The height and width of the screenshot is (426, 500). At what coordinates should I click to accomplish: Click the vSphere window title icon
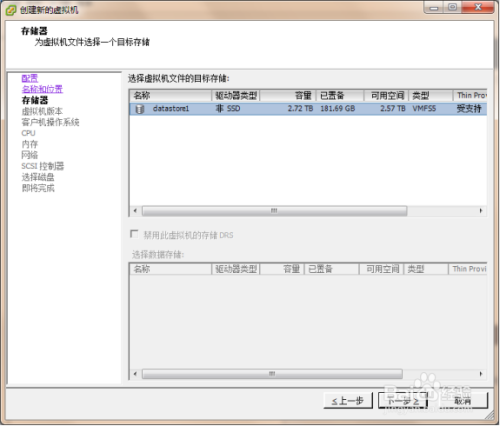point(11,10)
